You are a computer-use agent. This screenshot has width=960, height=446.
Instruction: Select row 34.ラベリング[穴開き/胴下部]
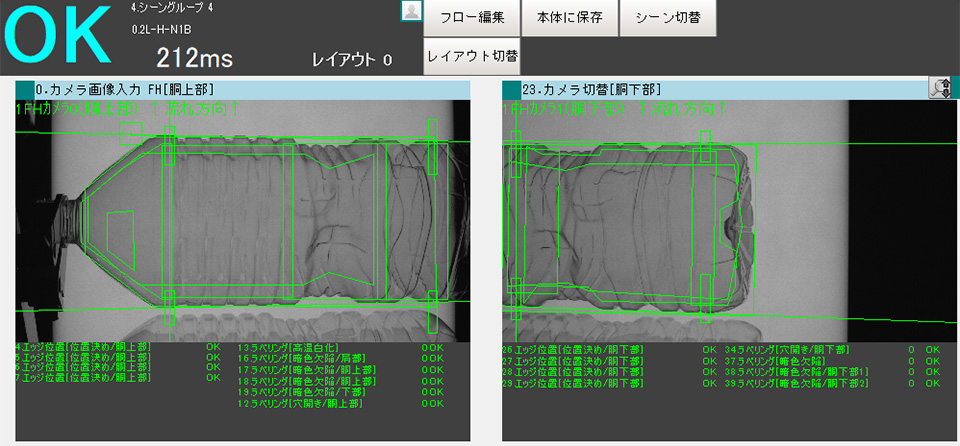[x=787, y=349]
